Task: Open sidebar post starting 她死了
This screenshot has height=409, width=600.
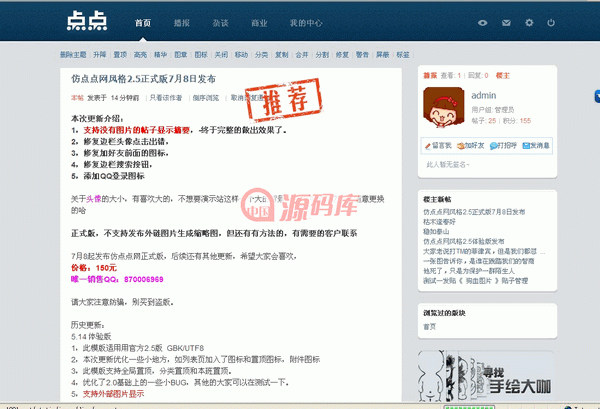Action: (x=469, y=271)
